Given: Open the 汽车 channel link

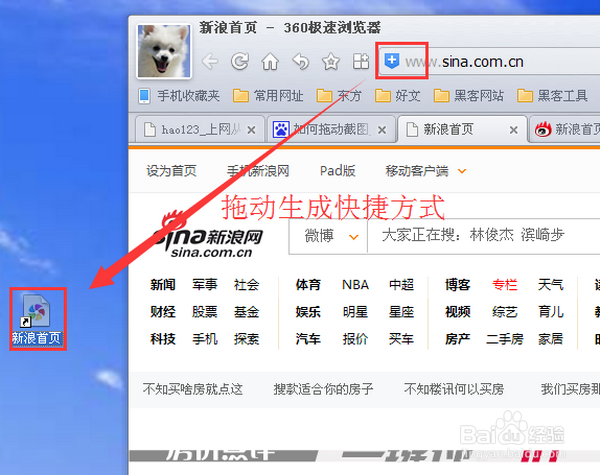Looking at the screenshot, I should pyautogui.click(x=308, y=339).
